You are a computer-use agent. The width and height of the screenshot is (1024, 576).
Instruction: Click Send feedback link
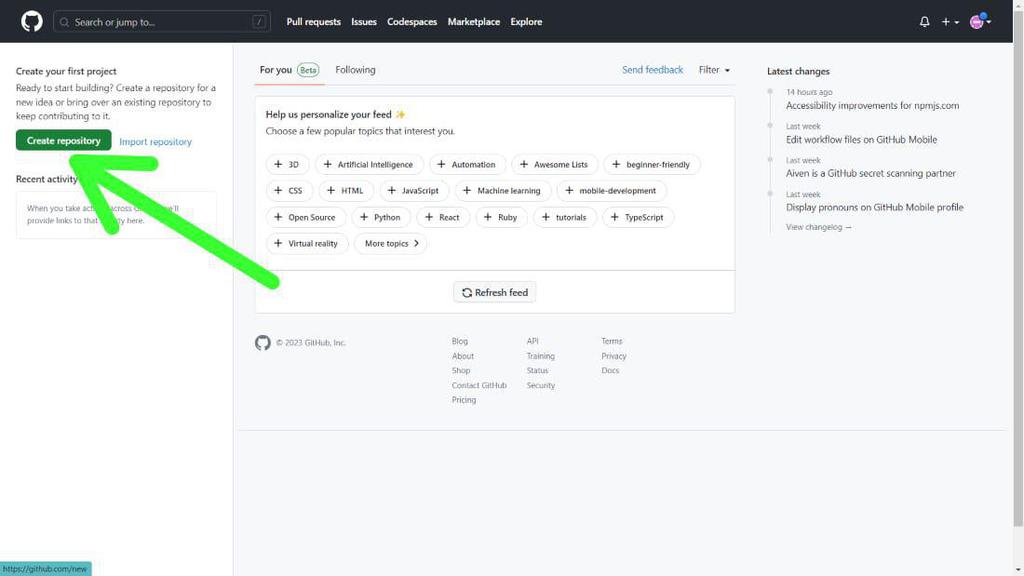[652, 70]
